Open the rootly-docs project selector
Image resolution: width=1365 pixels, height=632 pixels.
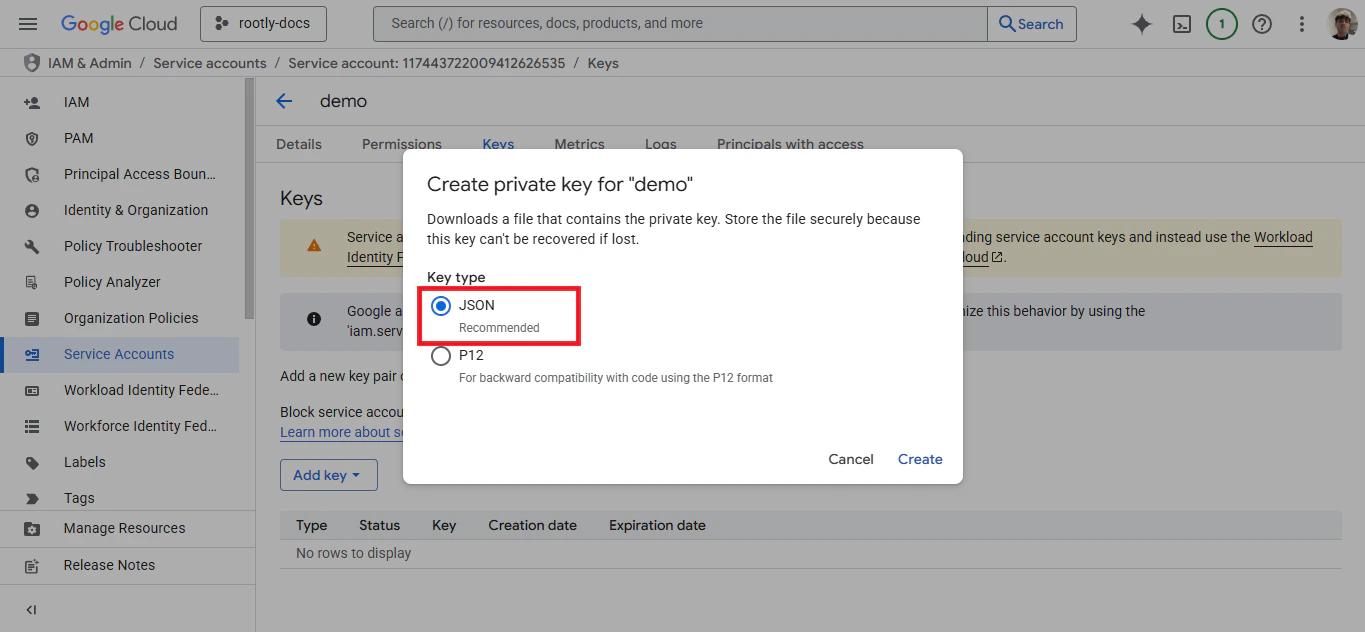pos(263,23)
